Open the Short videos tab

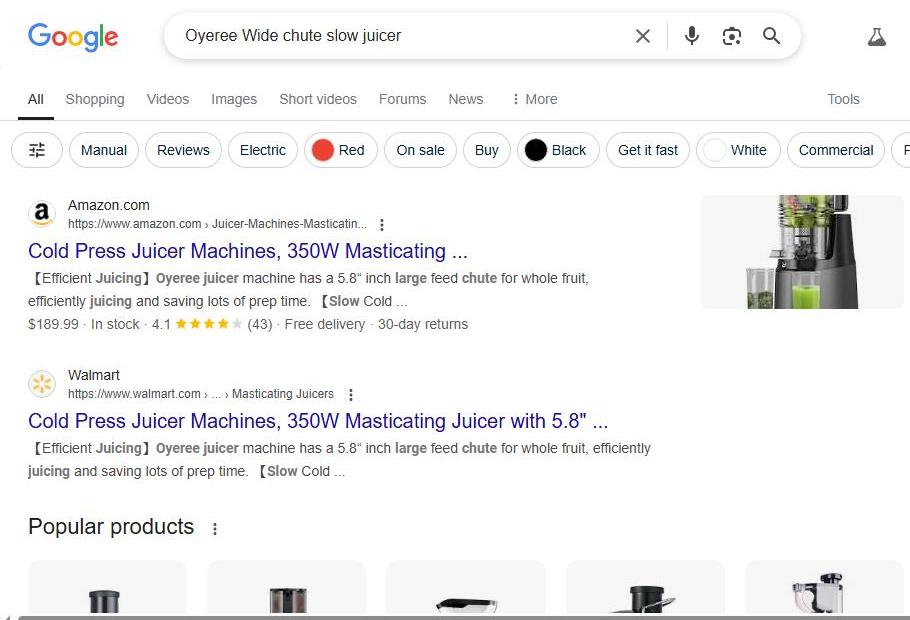coord(318,99)
